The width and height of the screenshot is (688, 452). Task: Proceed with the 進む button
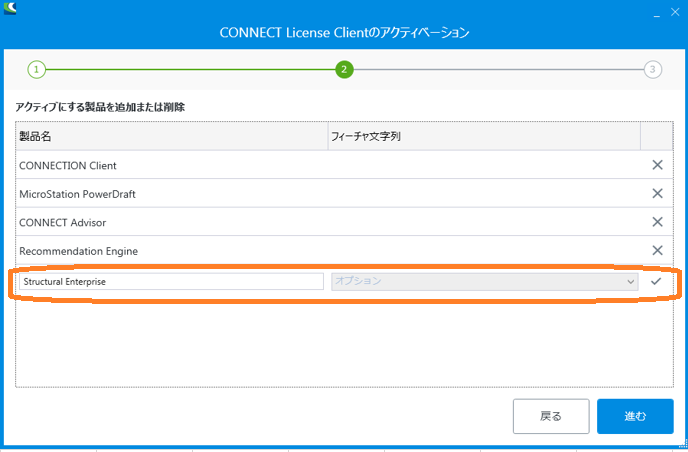(635, 416)
